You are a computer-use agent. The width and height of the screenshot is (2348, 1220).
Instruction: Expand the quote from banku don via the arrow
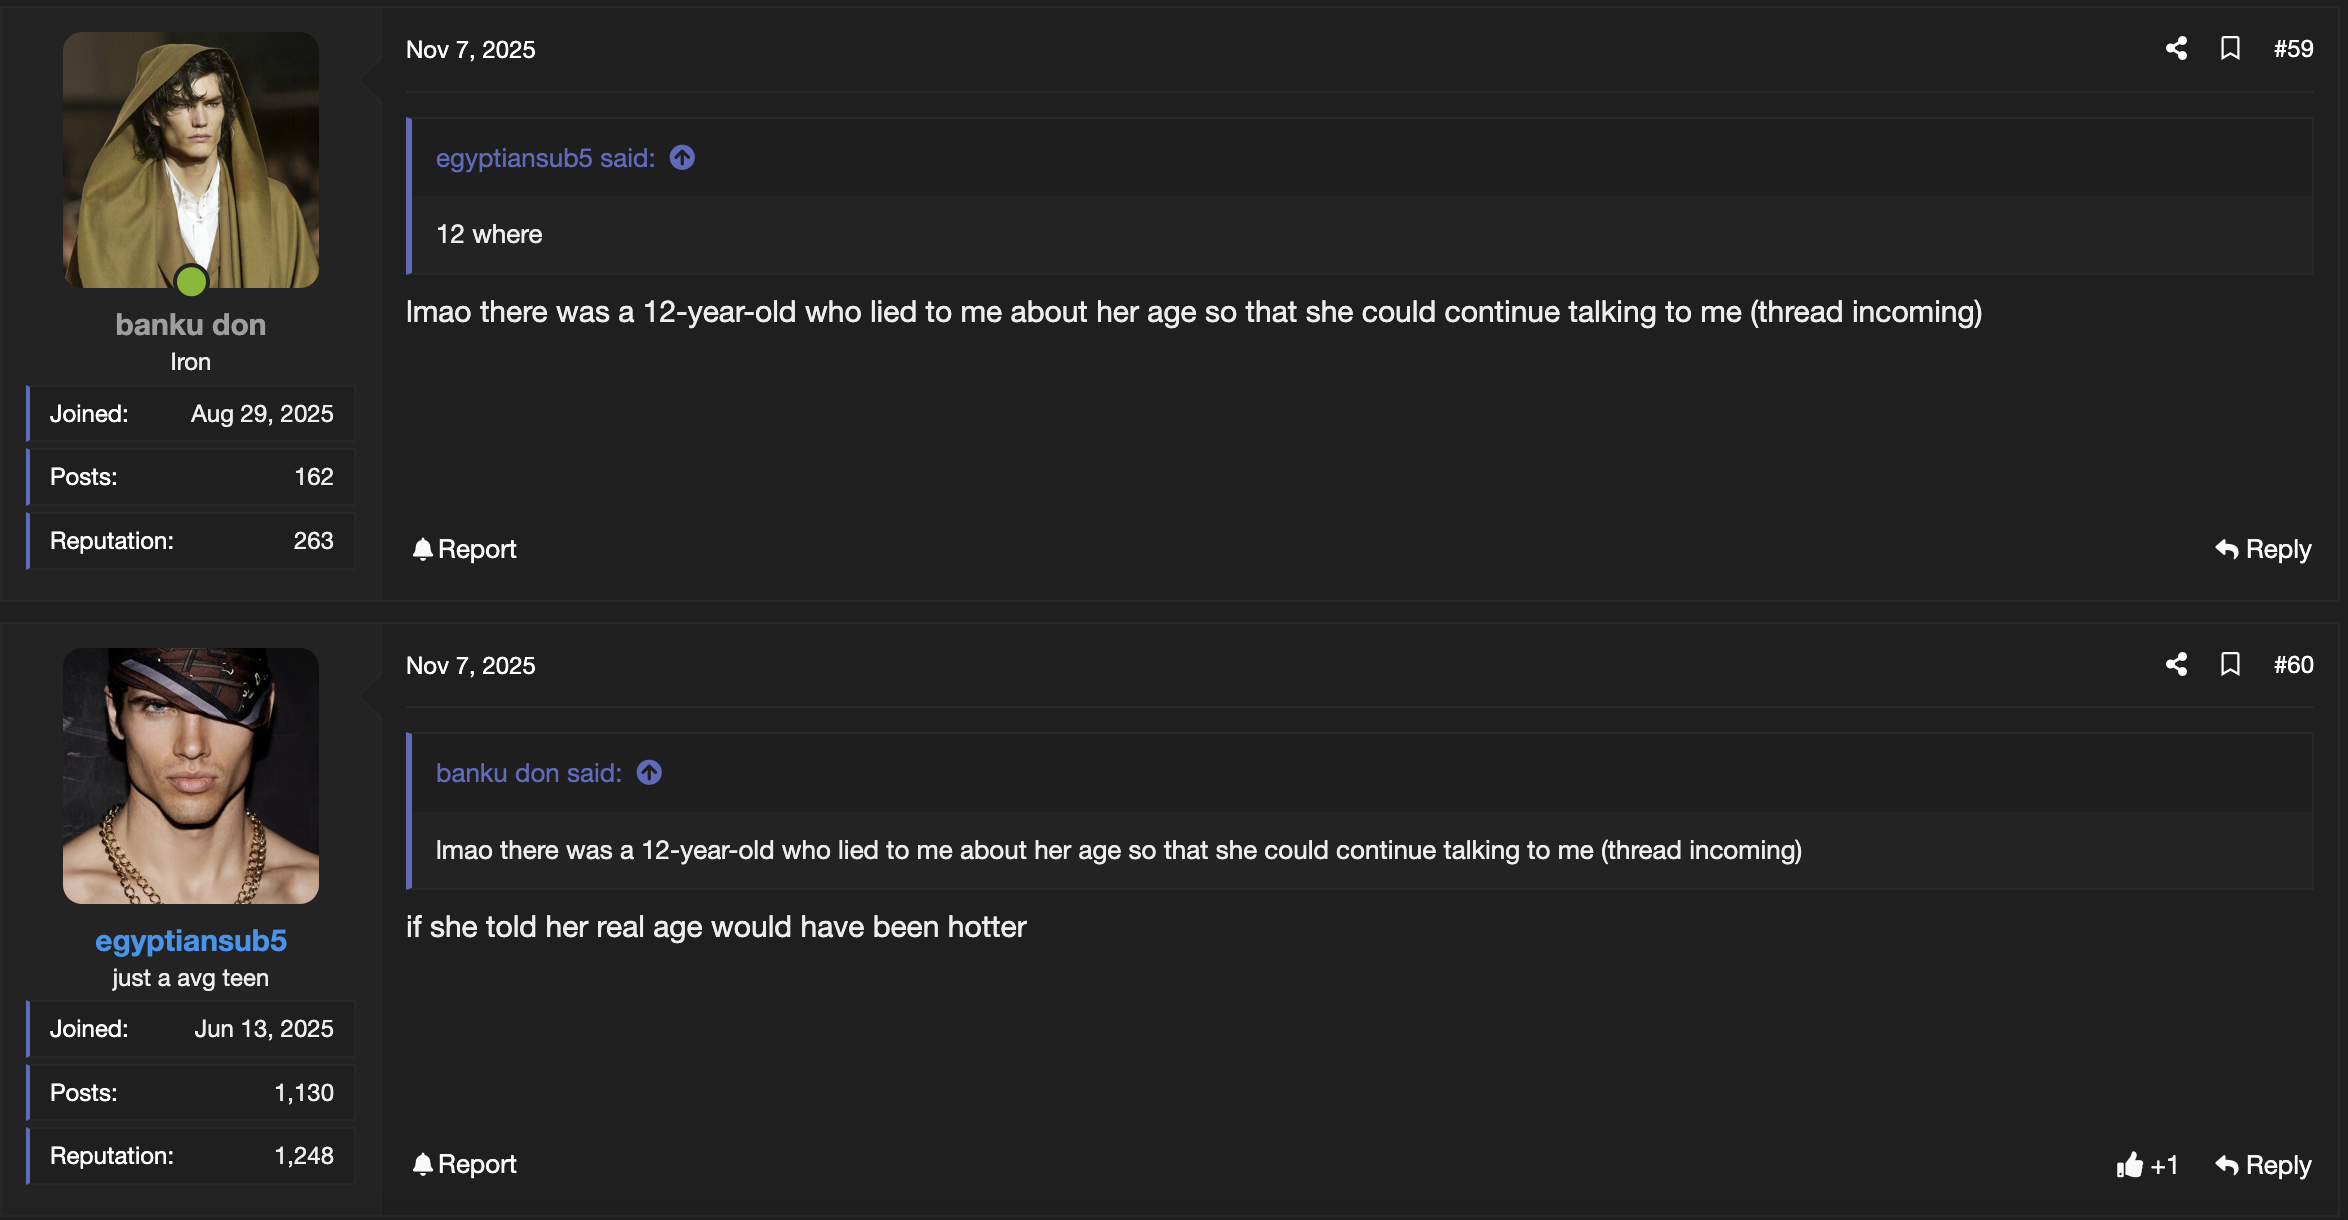648,771
